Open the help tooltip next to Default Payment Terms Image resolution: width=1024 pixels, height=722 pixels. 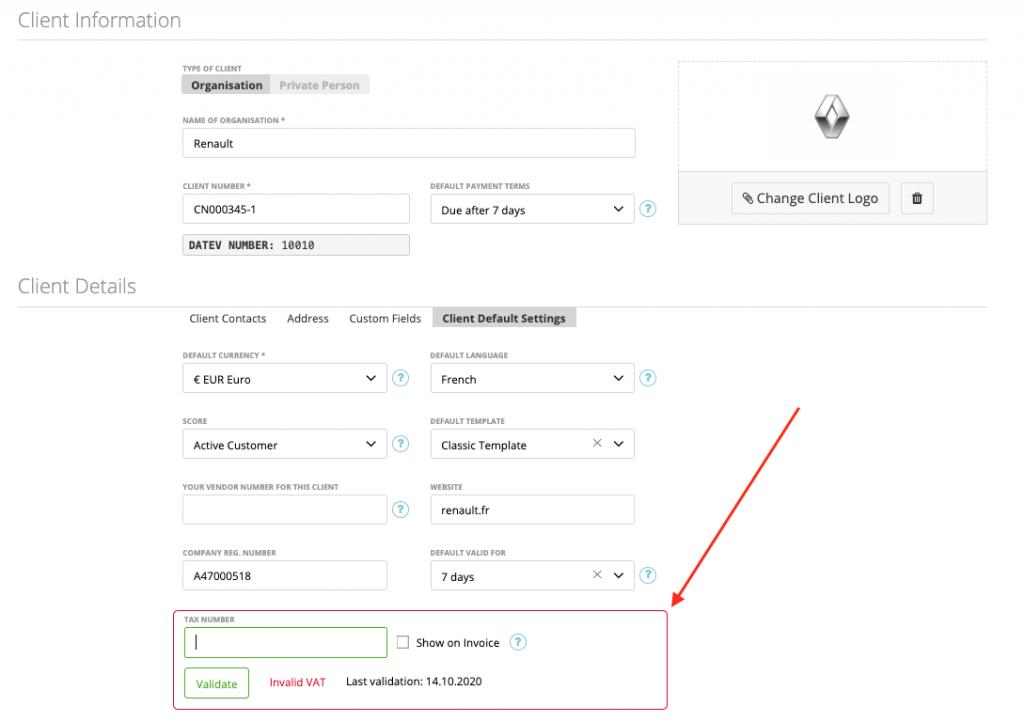[647, 209]
